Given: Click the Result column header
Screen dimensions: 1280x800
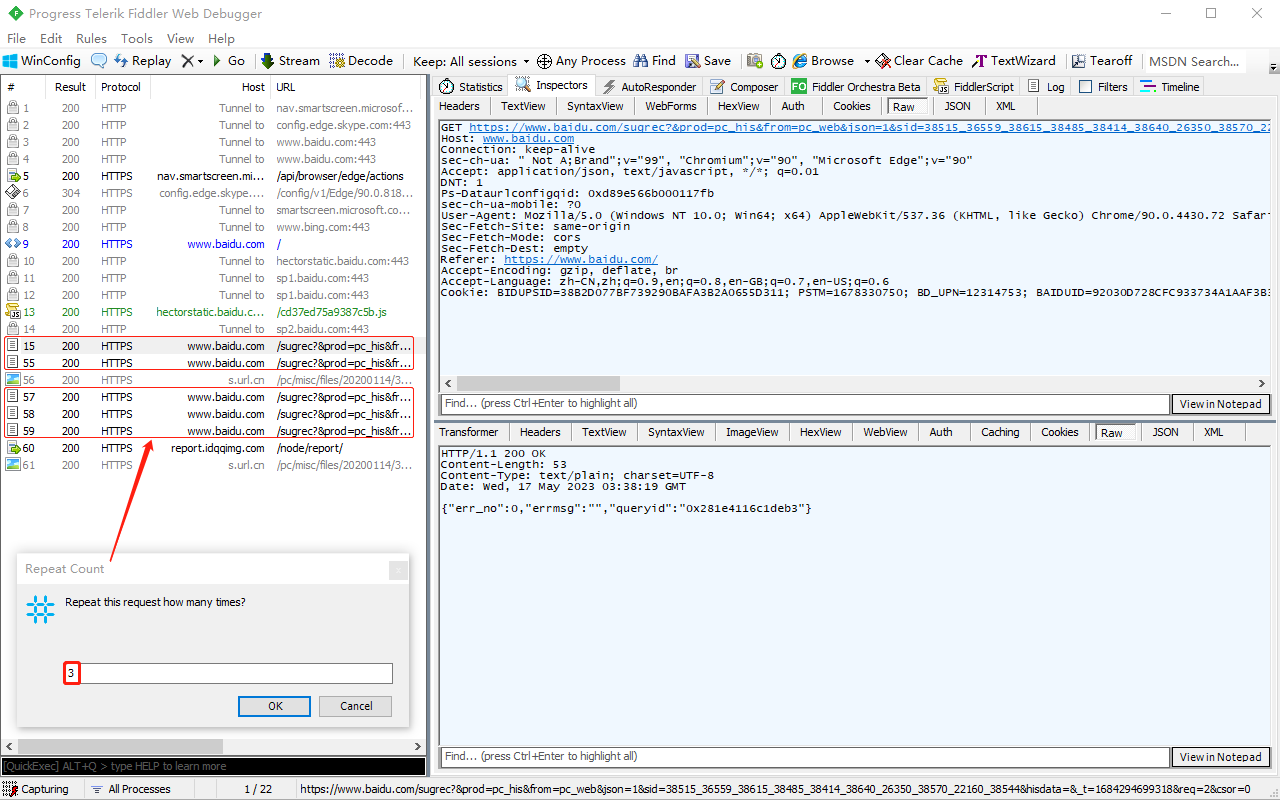Looking at the screenshot, I should coord(70,87).
